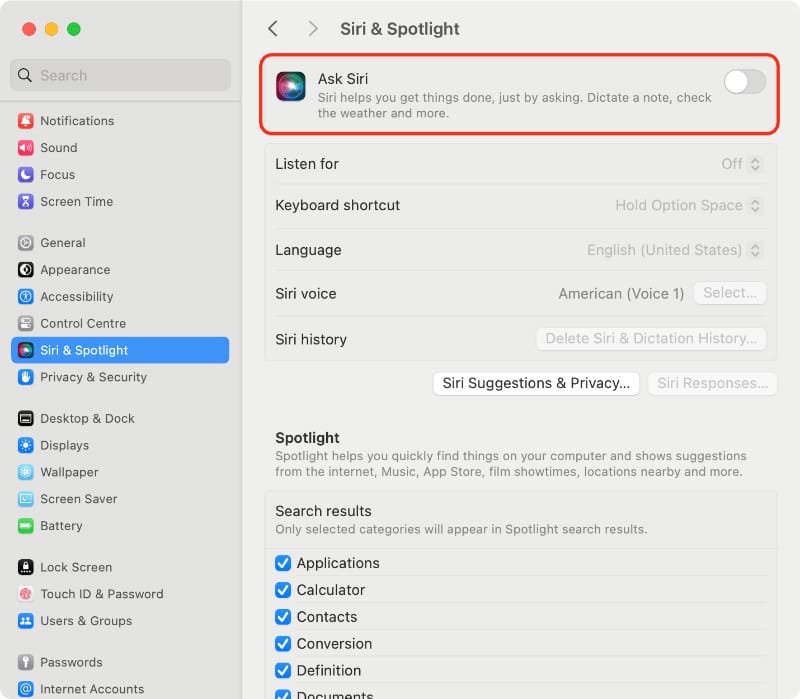This screenshot has height=699, width=800.
Task: Click the Internet Accounts @ icon
Action: pyautogui.click(x=26, y=689)
